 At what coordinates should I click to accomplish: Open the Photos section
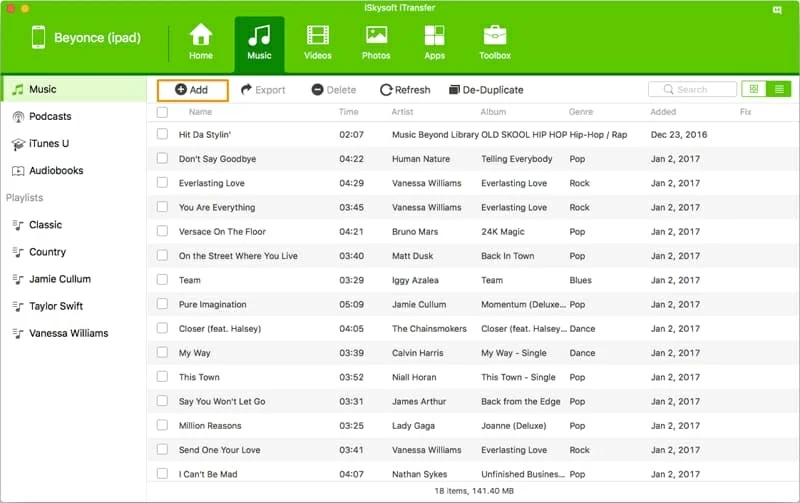(x=376, y=42)
